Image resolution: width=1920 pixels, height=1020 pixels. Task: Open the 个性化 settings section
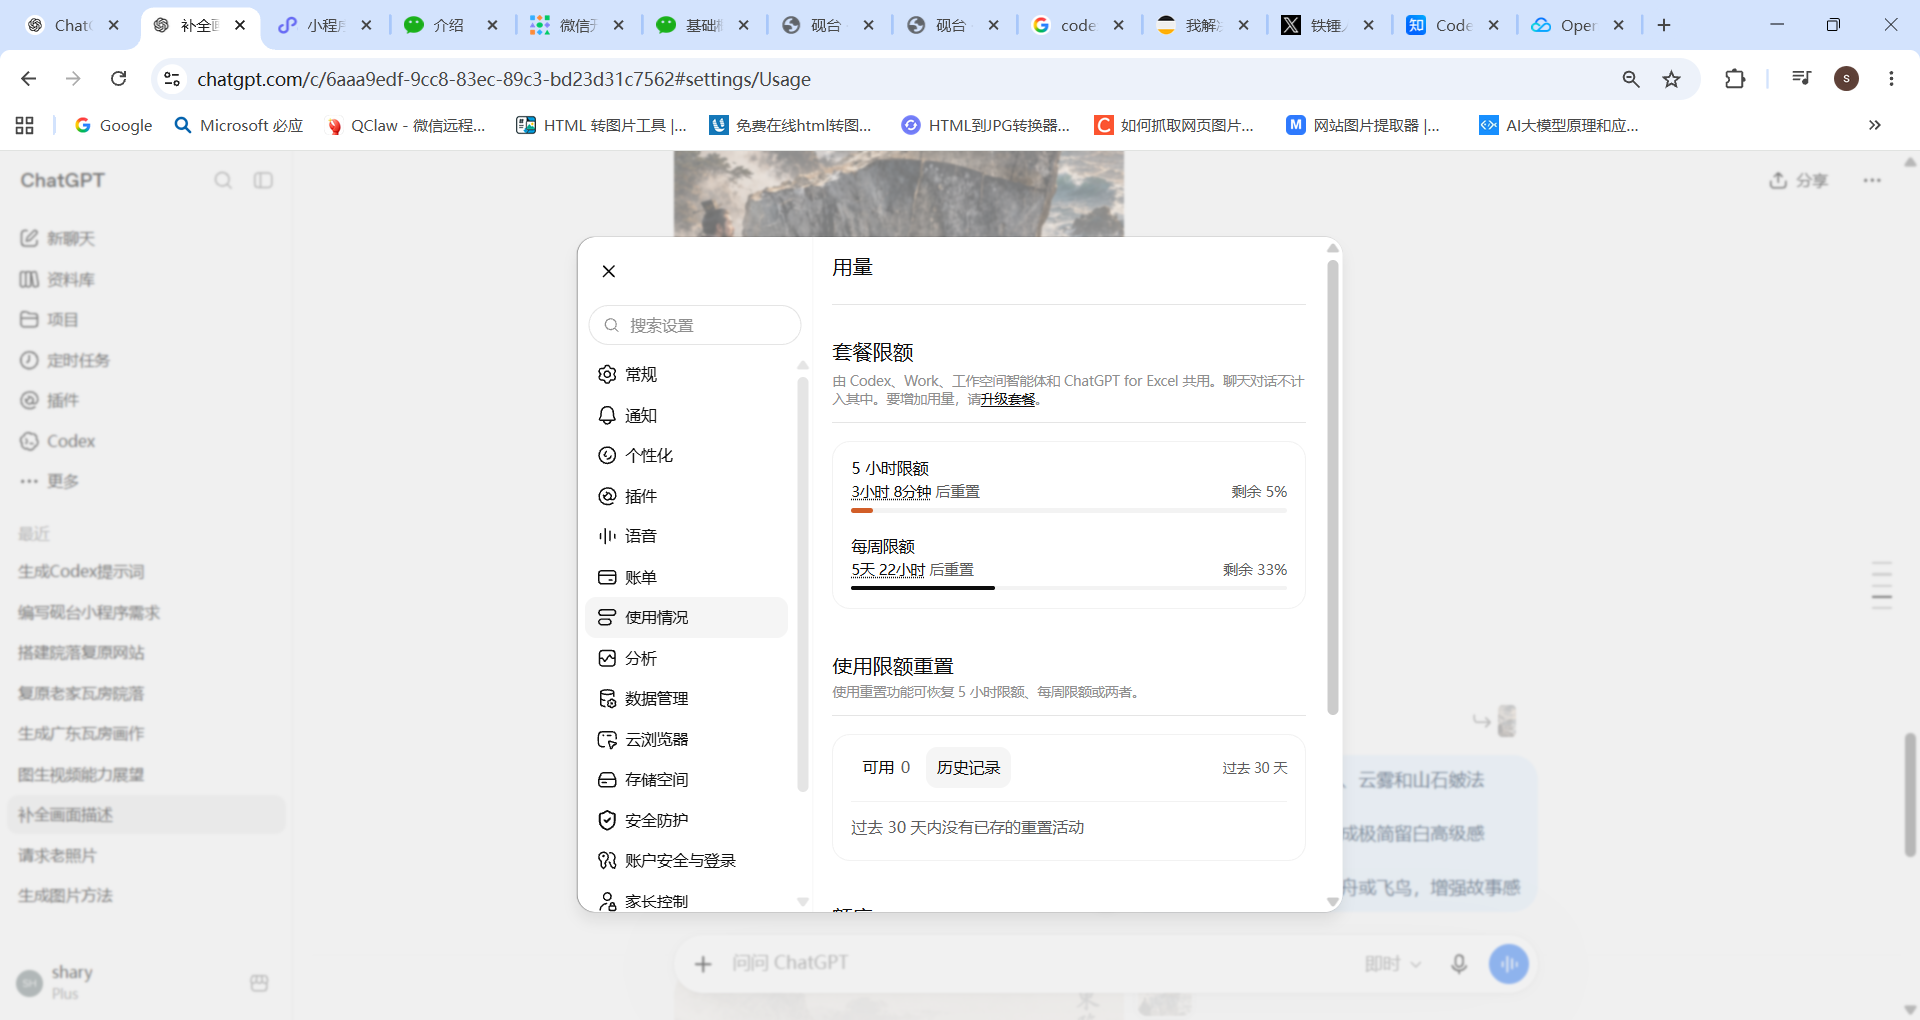pos(687,455)
